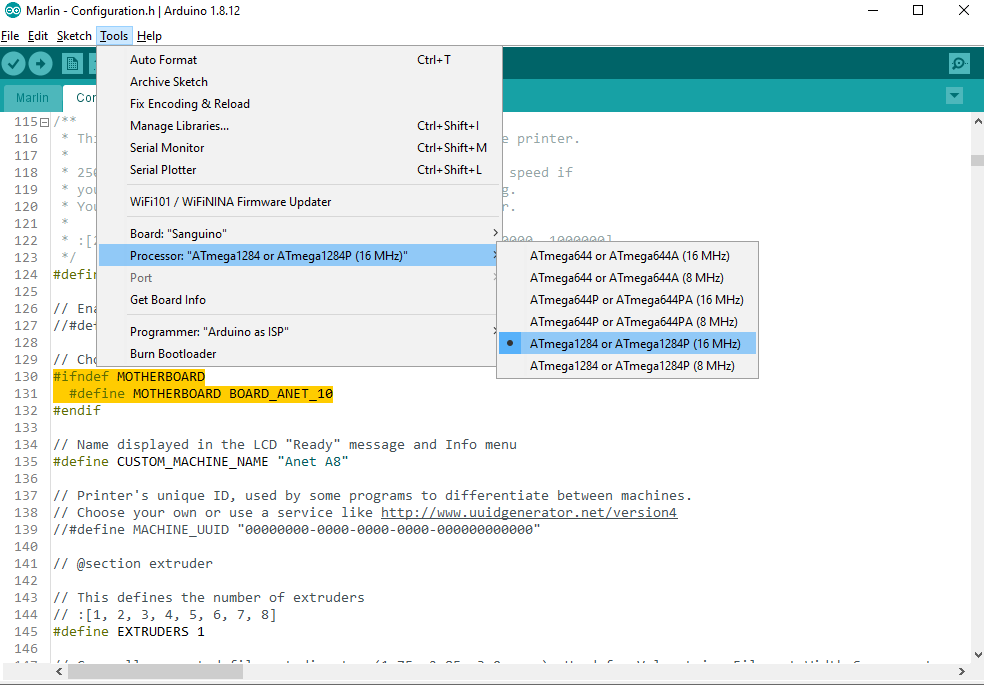Screen dimensions: 984x685
Task: Close the open Tools menu
Action: tap(114, 36)
